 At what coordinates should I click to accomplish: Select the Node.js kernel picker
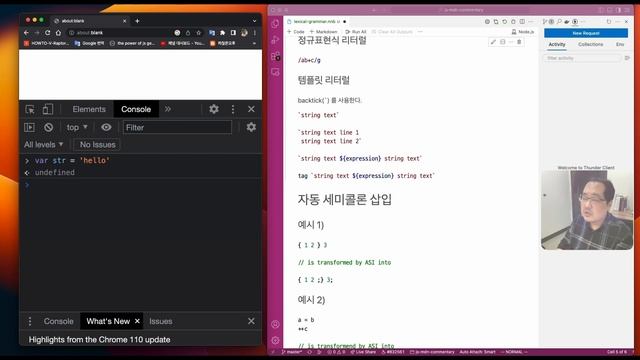point(522,31)
